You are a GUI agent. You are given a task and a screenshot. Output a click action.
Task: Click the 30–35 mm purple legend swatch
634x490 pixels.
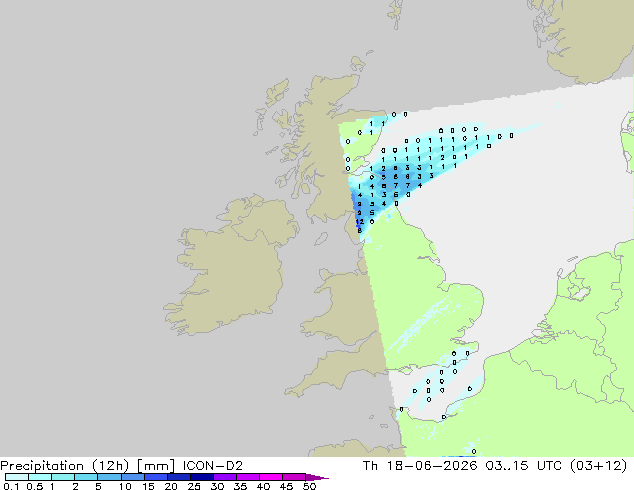pos(224,477)
